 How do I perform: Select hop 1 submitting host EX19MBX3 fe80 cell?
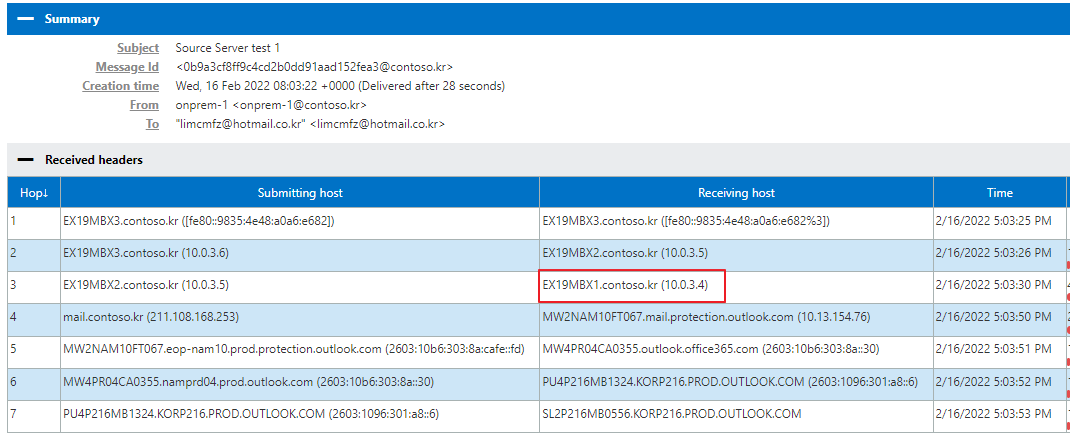[x=198, y=221]
